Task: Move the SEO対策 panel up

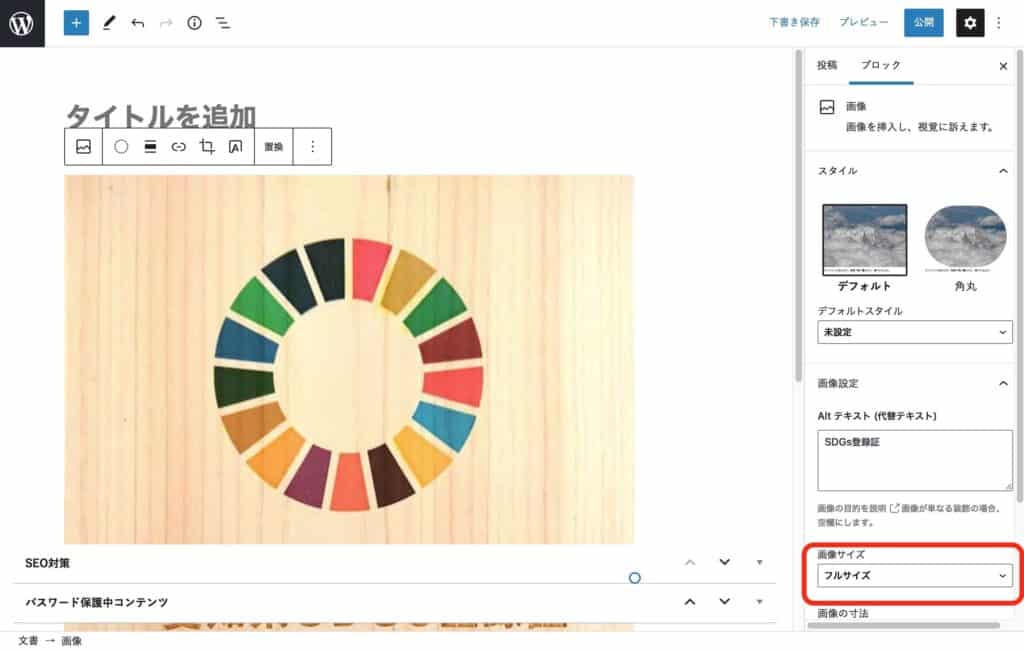Action: pyautogui.click(x=690, y=562)
